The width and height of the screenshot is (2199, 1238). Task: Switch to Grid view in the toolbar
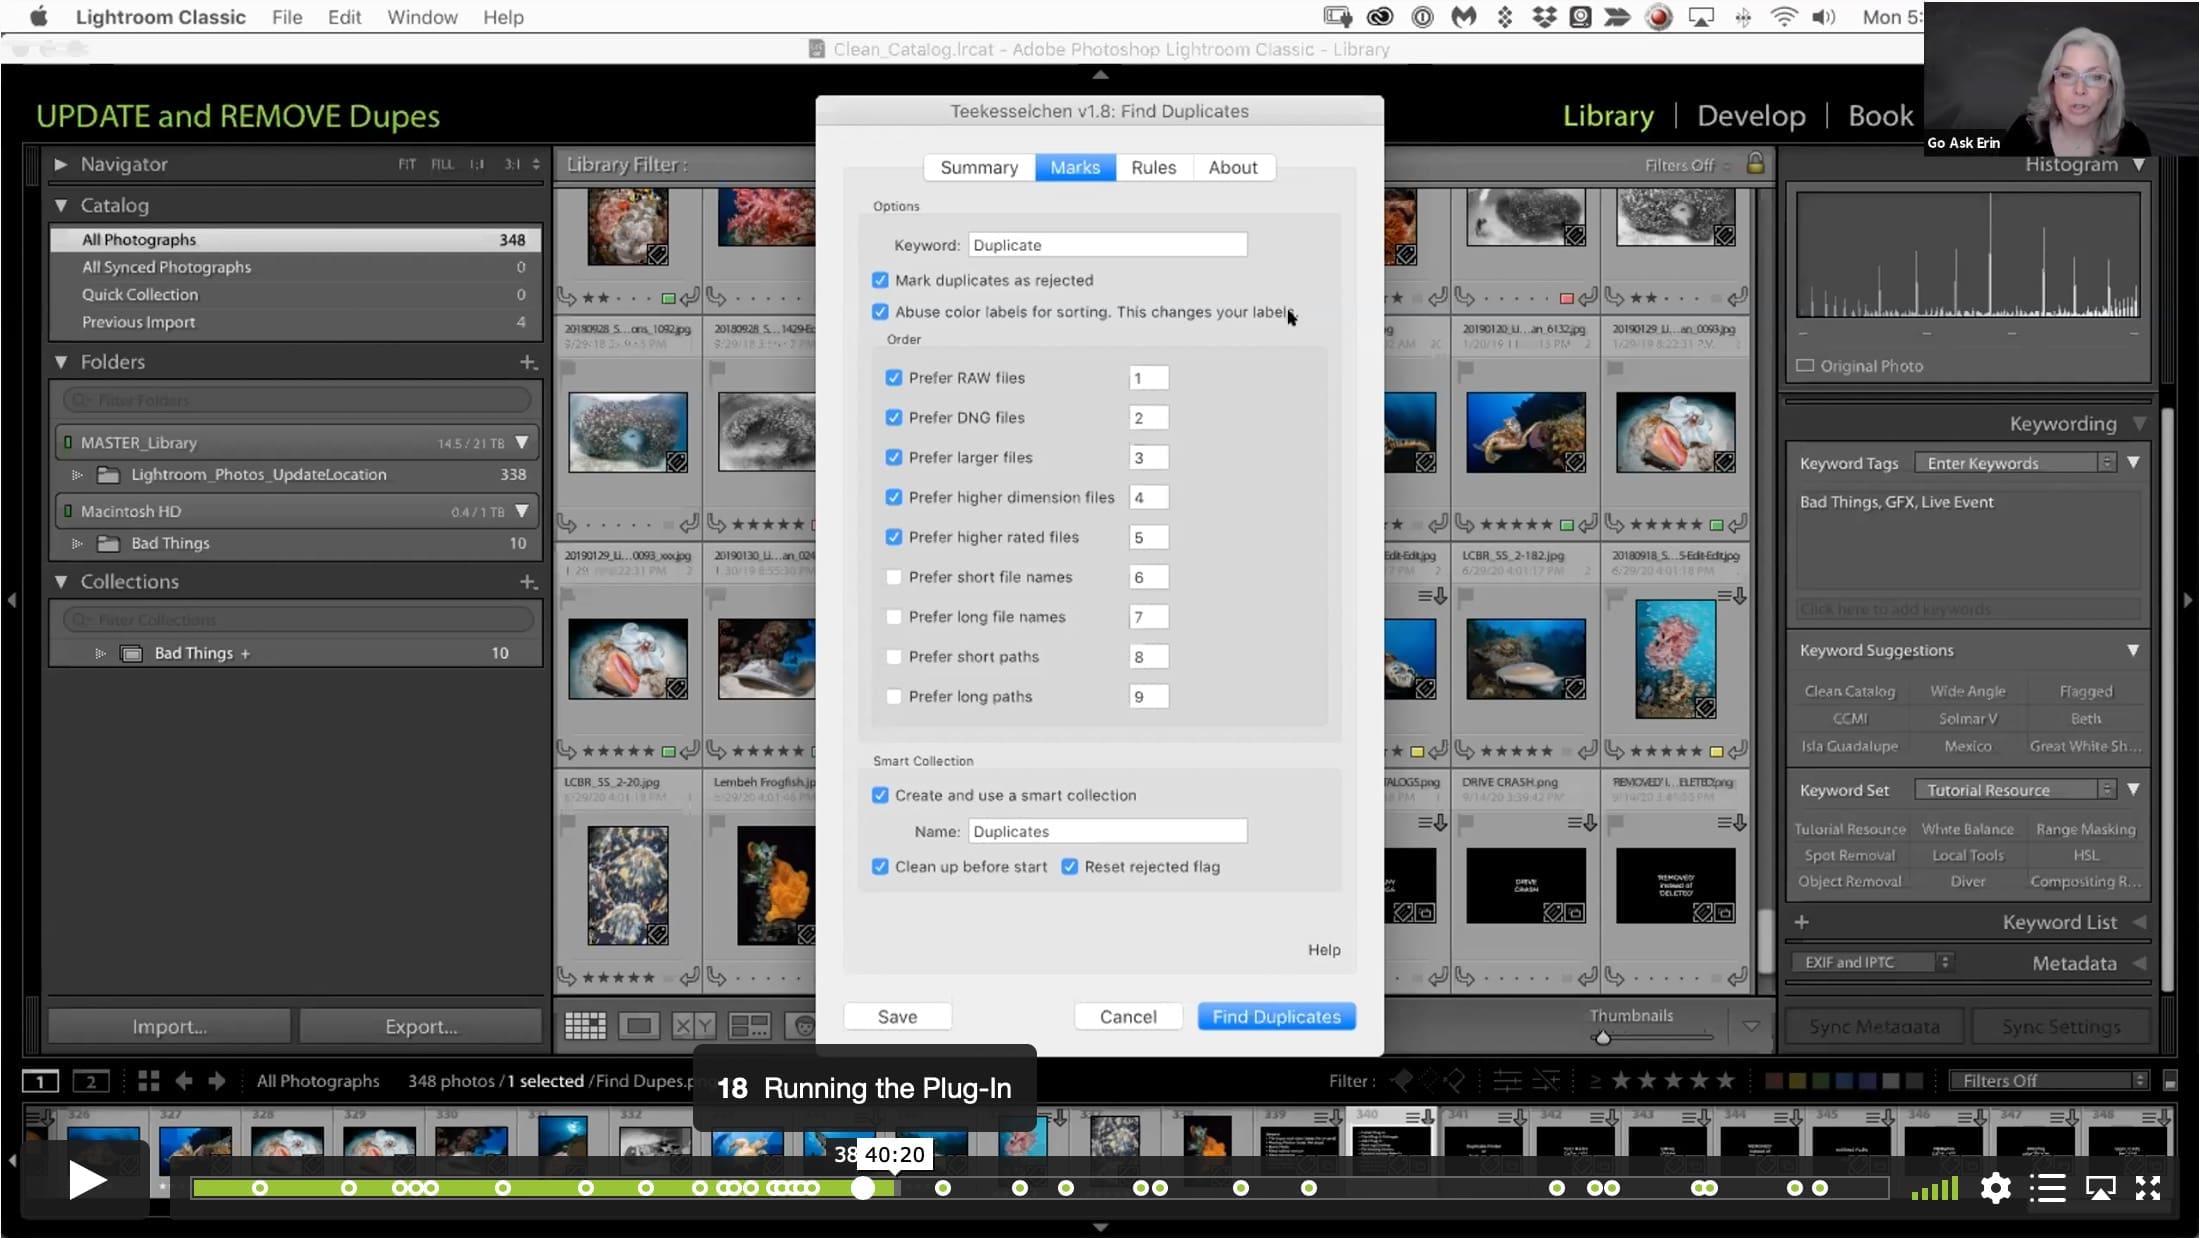tap(585, 1025)
